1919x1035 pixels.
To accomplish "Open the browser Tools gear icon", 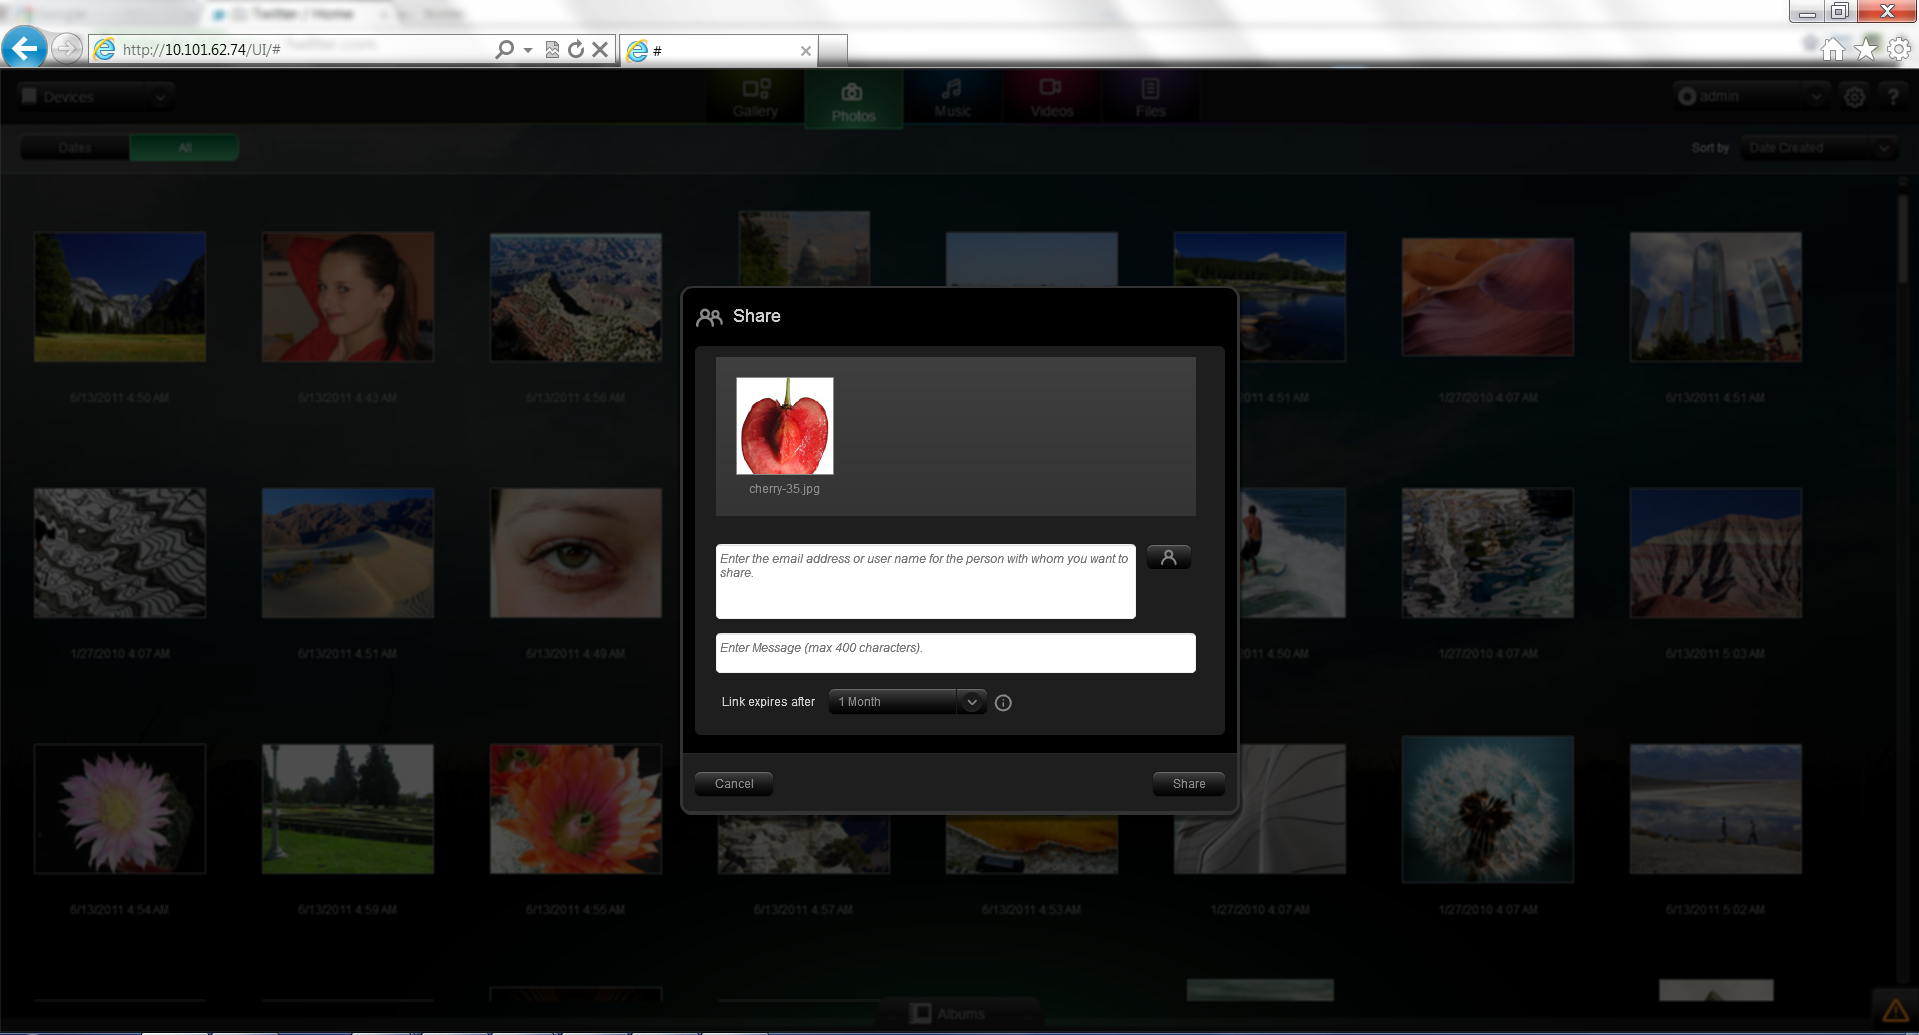I will [1898, 49].
